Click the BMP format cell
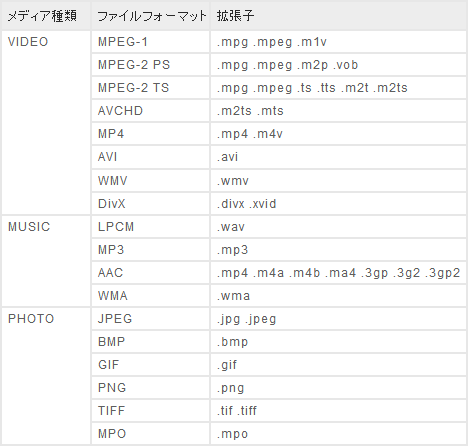Screen dimensions: 468x446 click(x=151, y=342)
